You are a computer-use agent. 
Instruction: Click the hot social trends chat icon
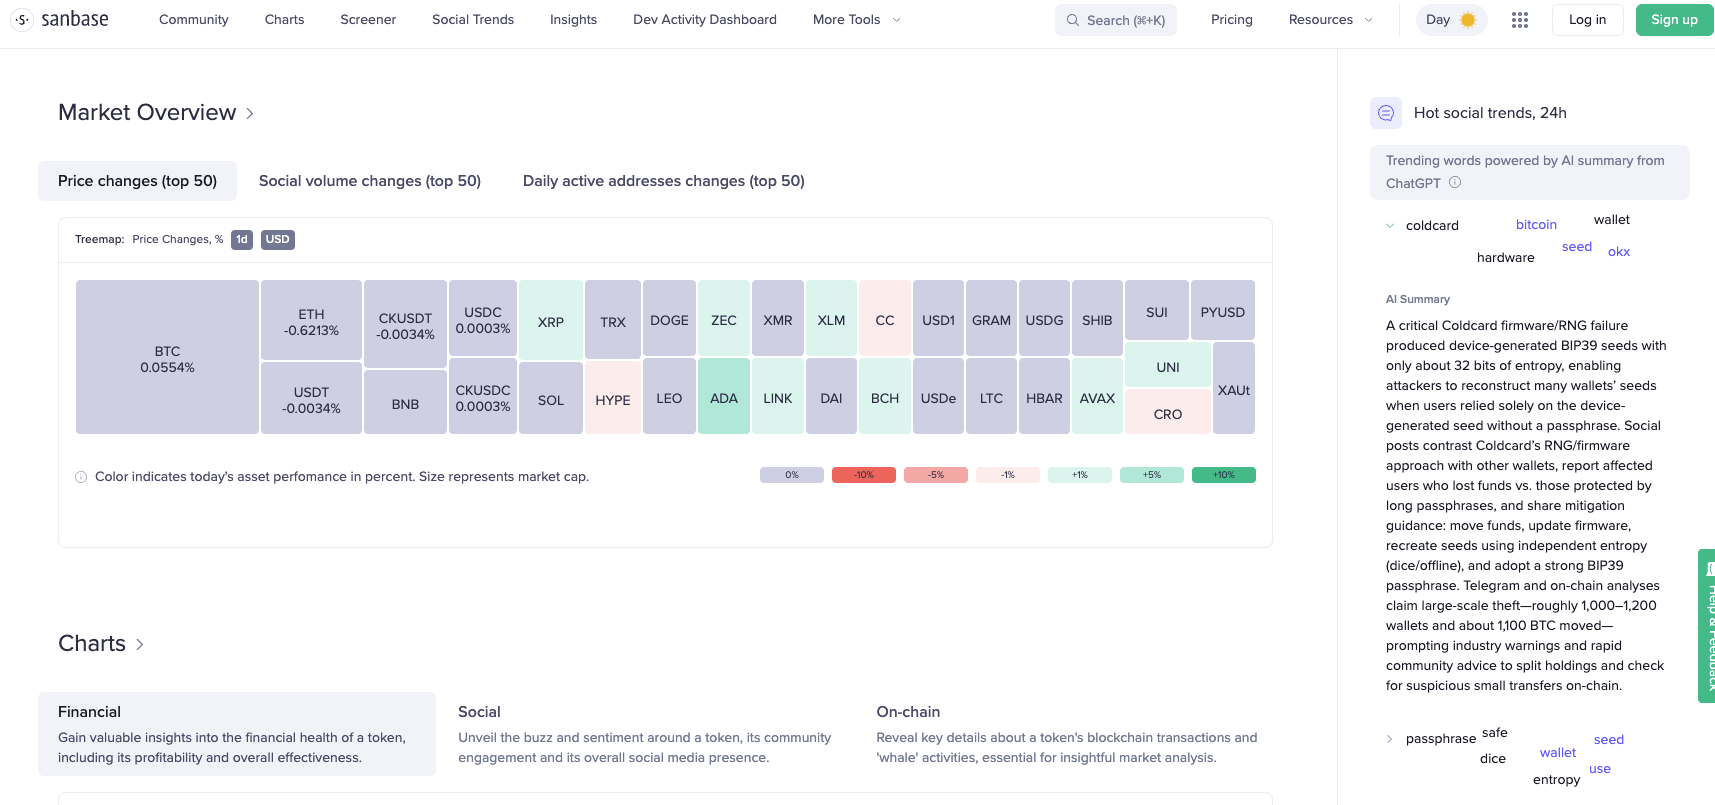(x=1386, y=113)
